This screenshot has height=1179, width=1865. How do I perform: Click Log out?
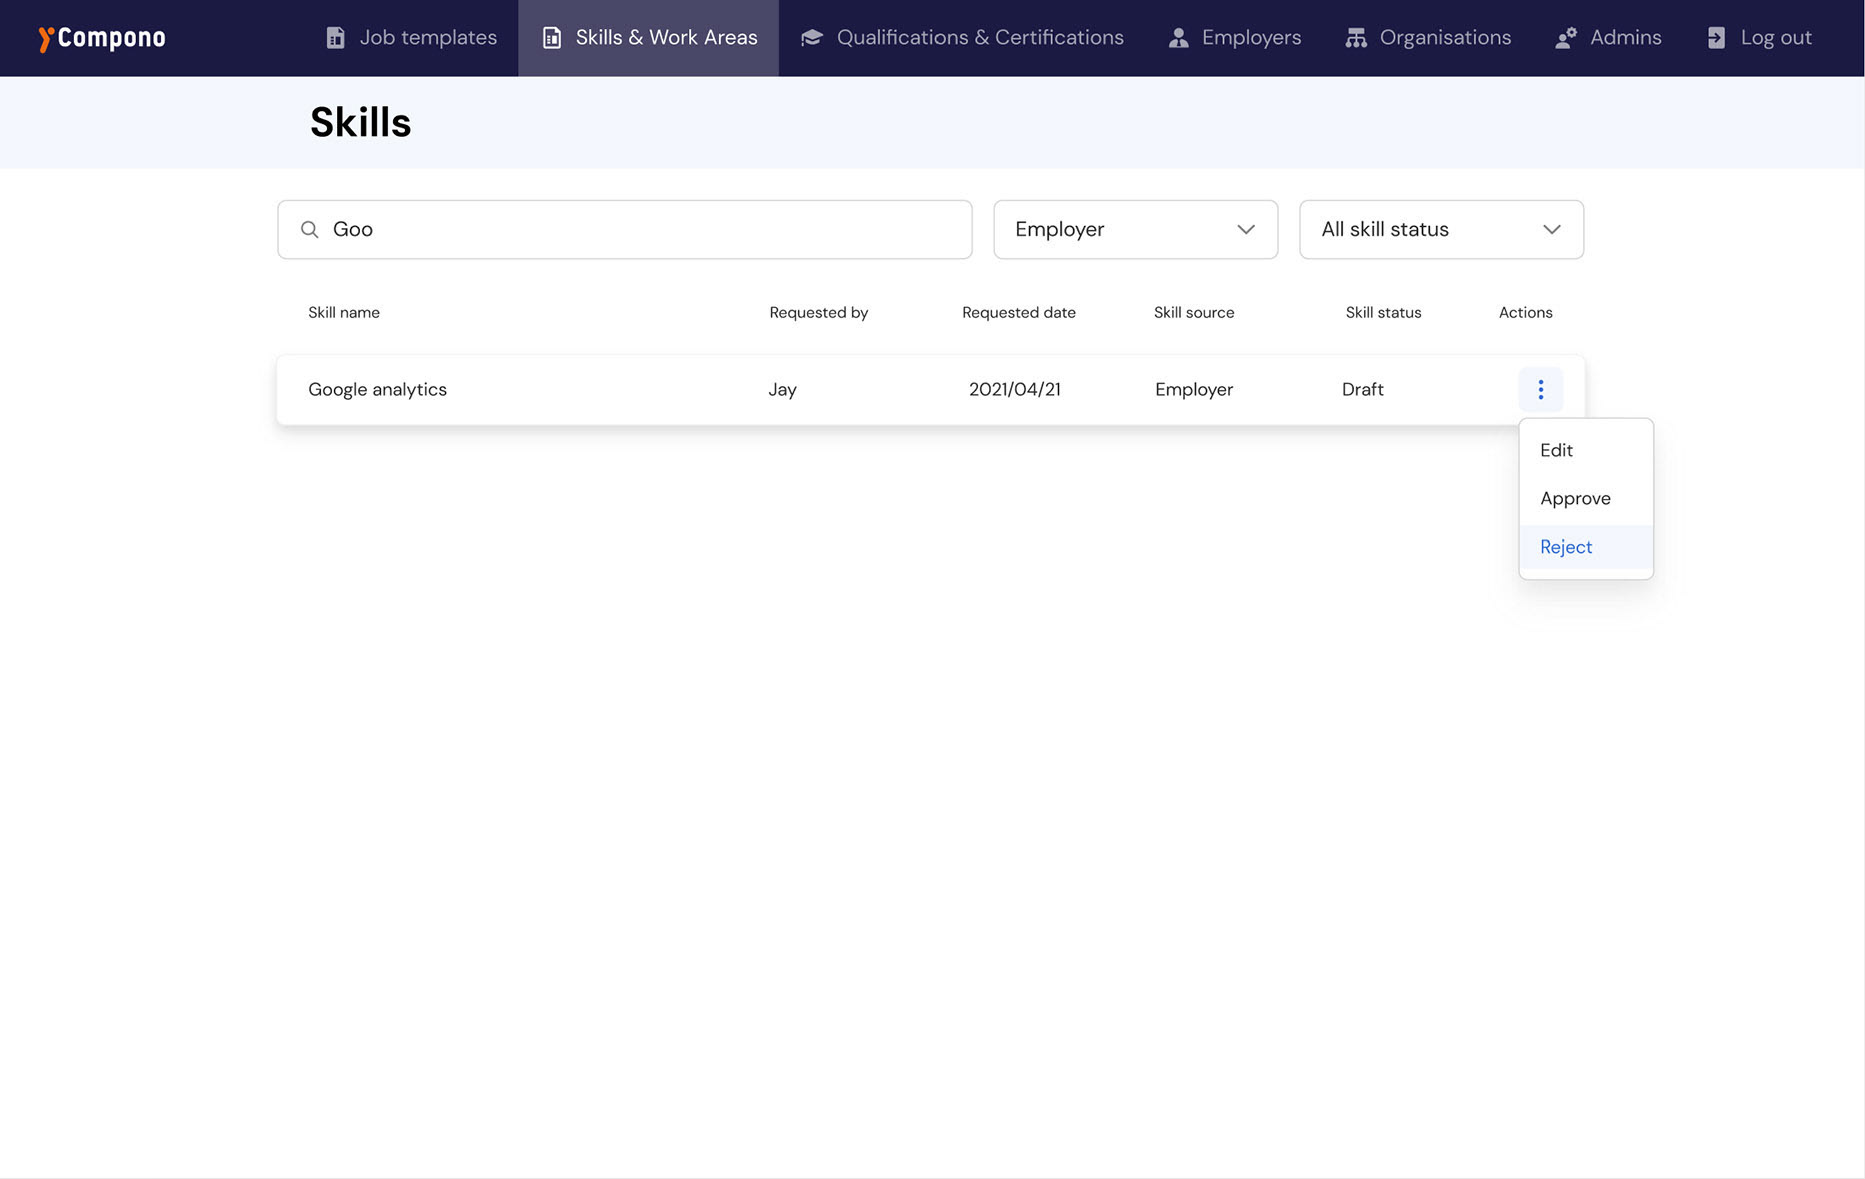(x=1759, y=38)
